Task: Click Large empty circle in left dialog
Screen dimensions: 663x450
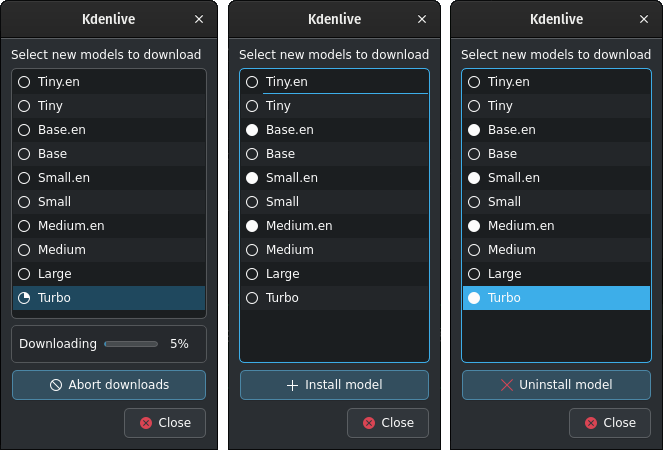Action: [x=24, y=274]
